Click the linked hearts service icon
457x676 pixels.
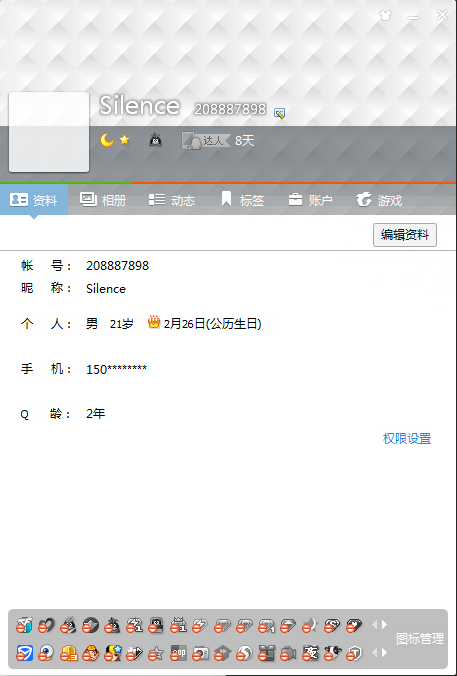click(x=46, y=625)
